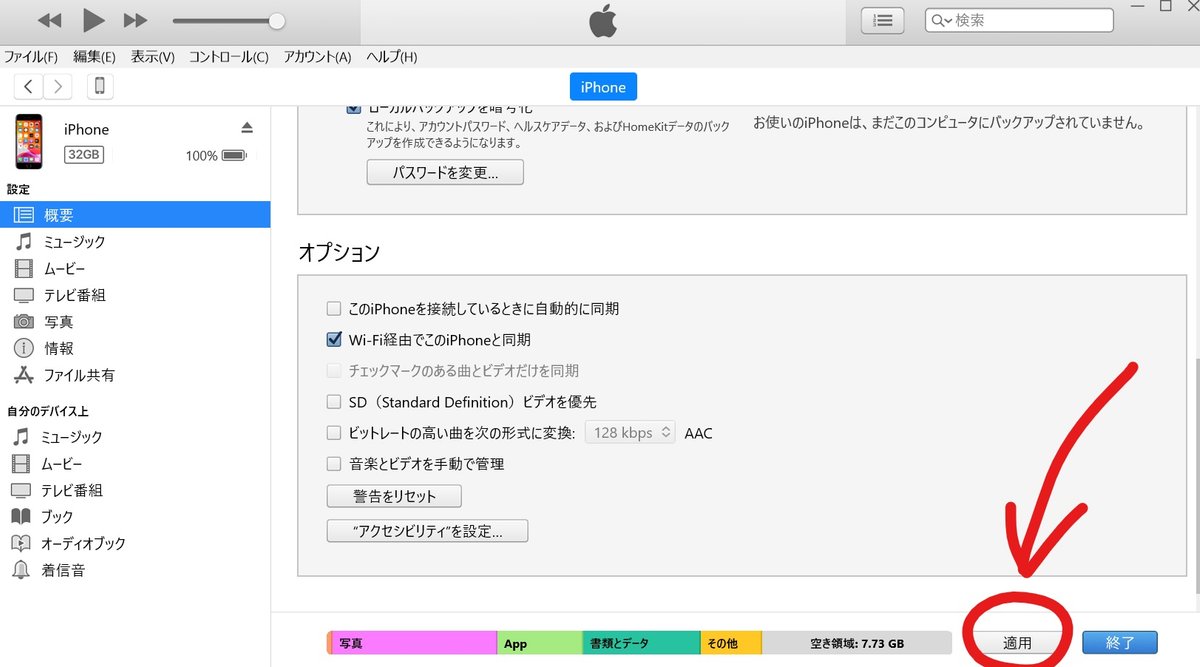1200x667 pixels.
Task: Click the rewind previous track button
Action: click(x=49, y=20)
